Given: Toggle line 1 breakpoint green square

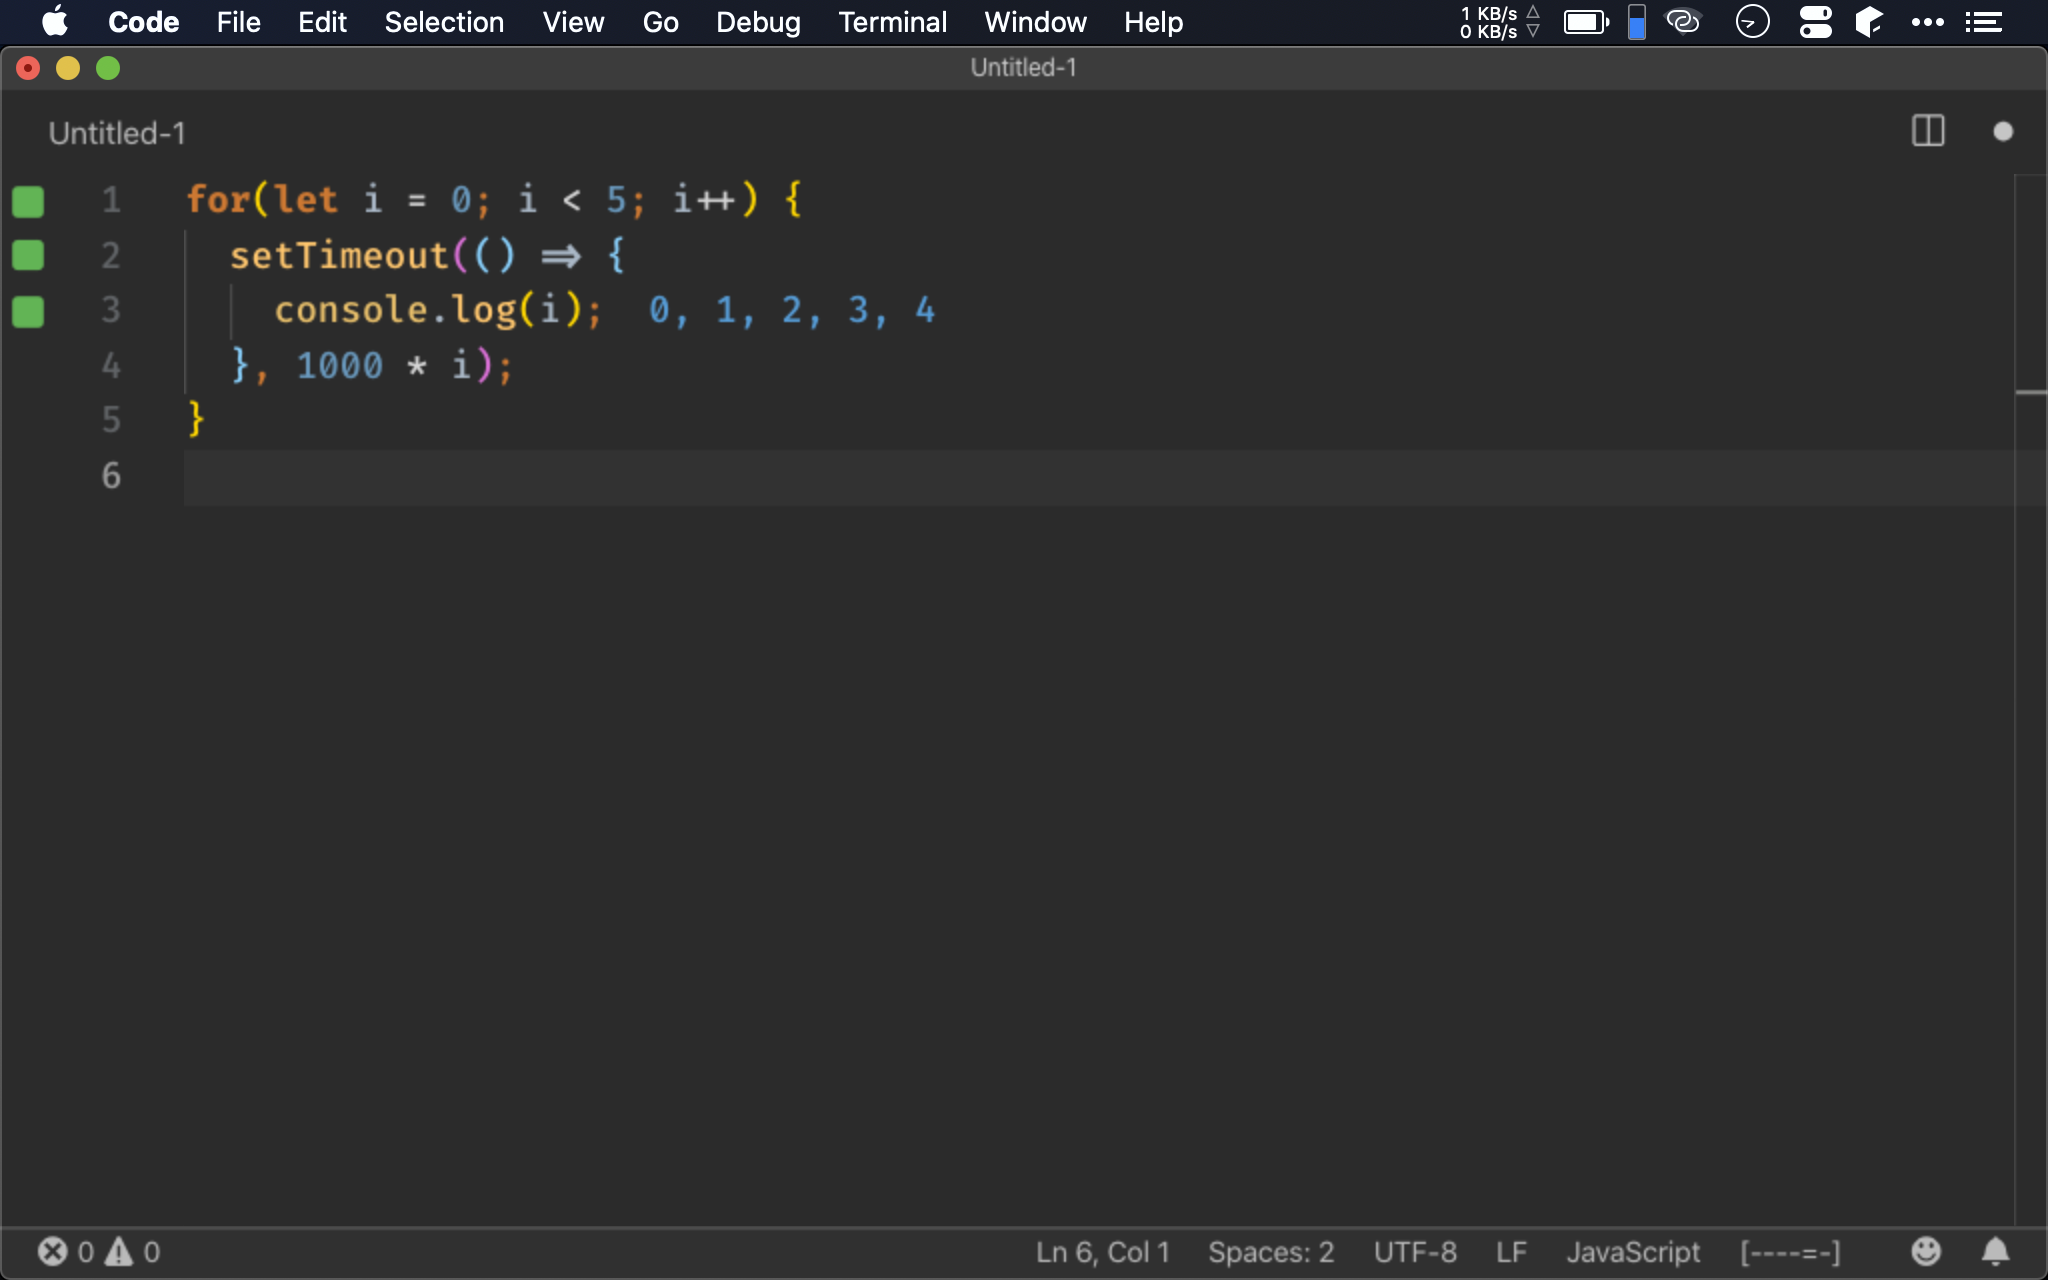Looking at the screenshot, I should pyautogui.click(x=28, y=201).
